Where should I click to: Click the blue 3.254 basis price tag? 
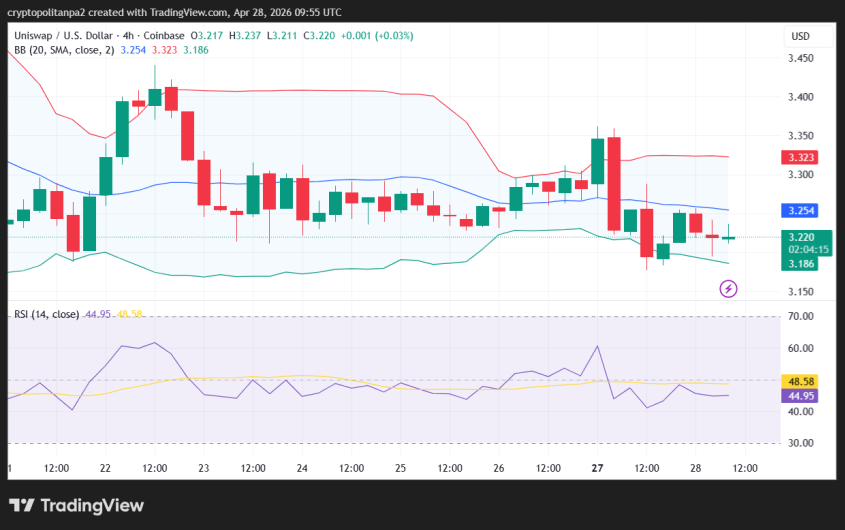pyautogui.click(x=800, y=211)
